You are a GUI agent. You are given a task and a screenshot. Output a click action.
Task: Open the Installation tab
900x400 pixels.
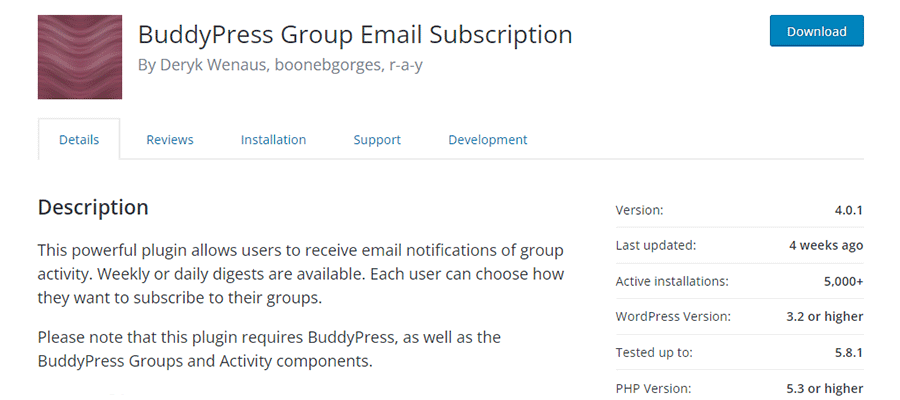point(273,140)
